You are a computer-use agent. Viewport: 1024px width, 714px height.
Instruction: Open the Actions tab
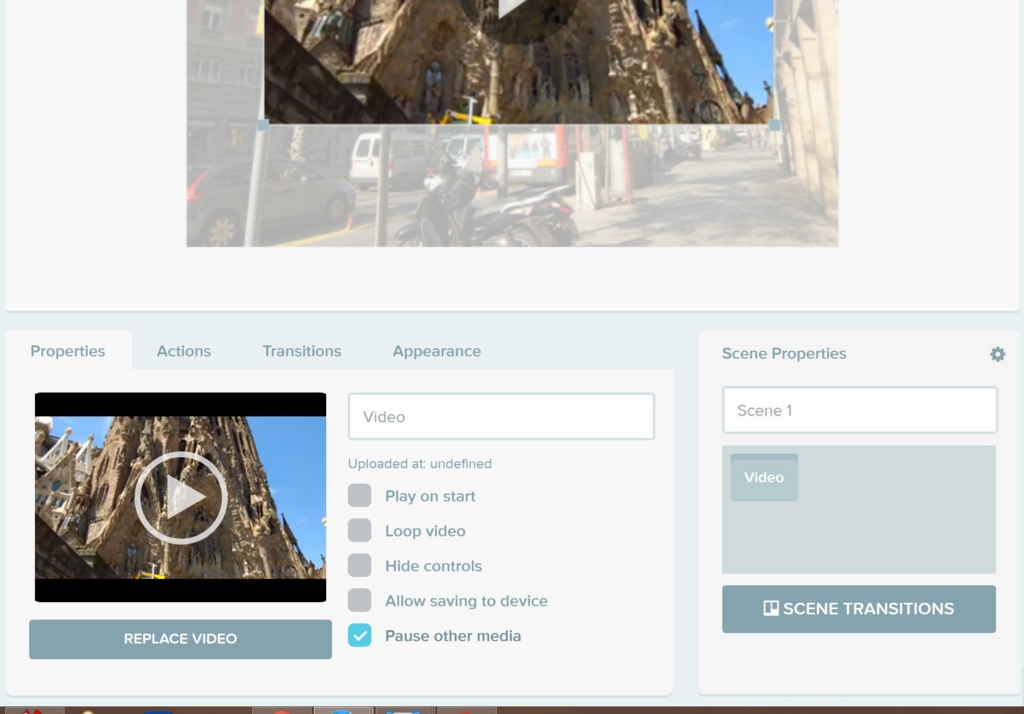(184, 351)
